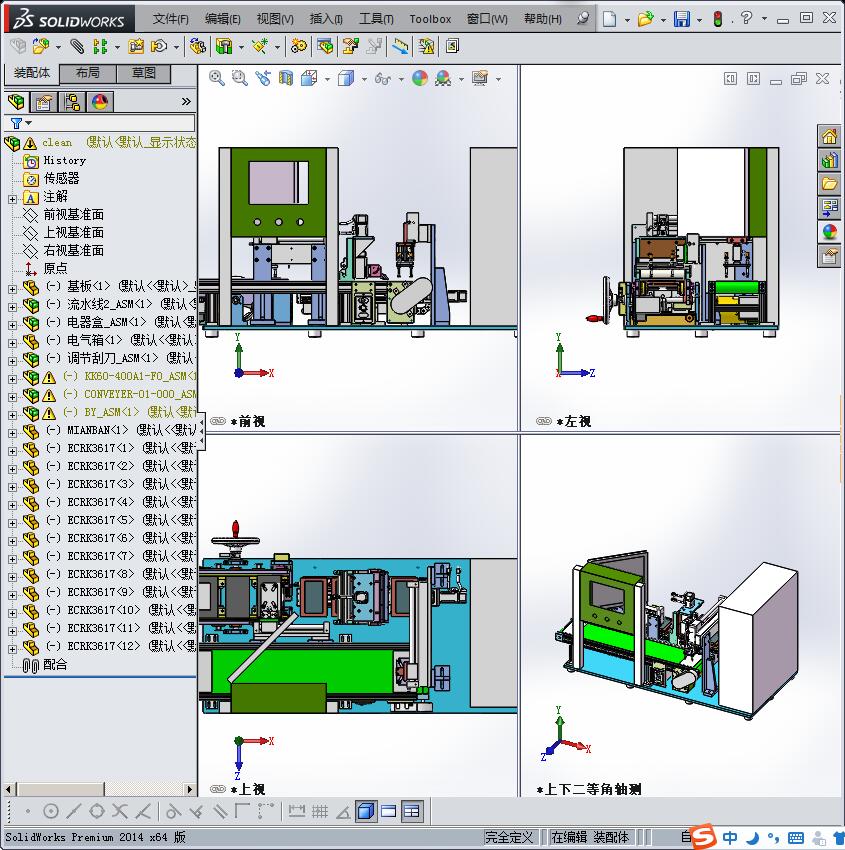Click the Assembly Features icon
Viewport: 845px width, 850px height.
[224, 47]
